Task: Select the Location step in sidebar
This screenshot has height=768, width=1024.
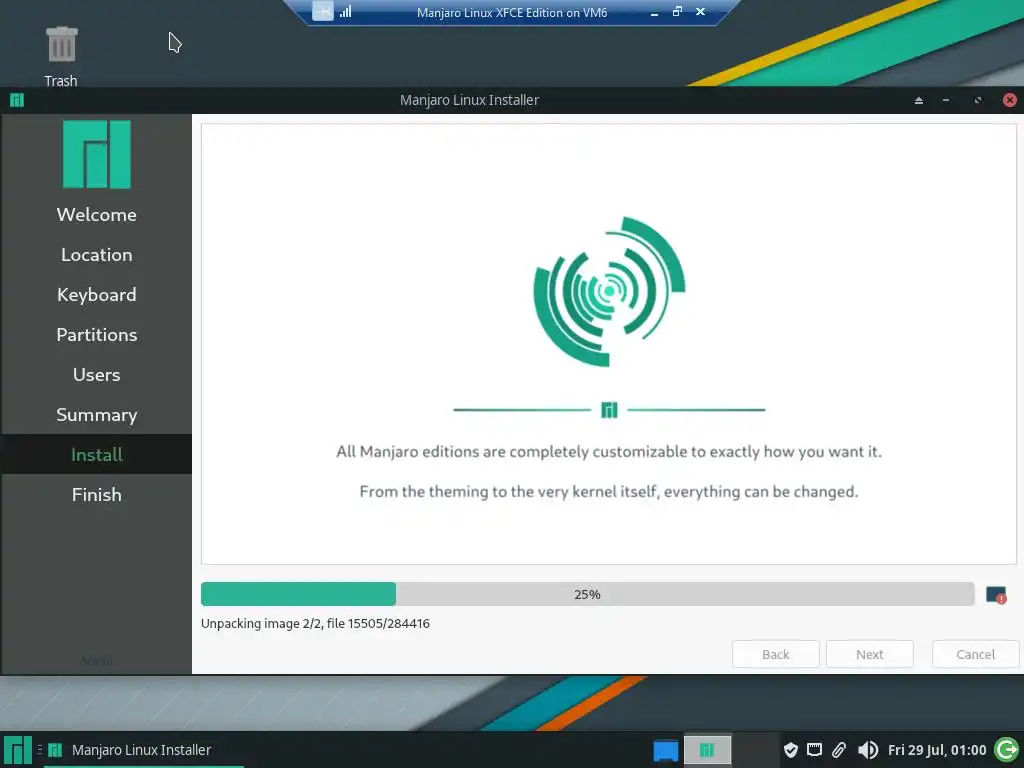Action: (97, 255)
